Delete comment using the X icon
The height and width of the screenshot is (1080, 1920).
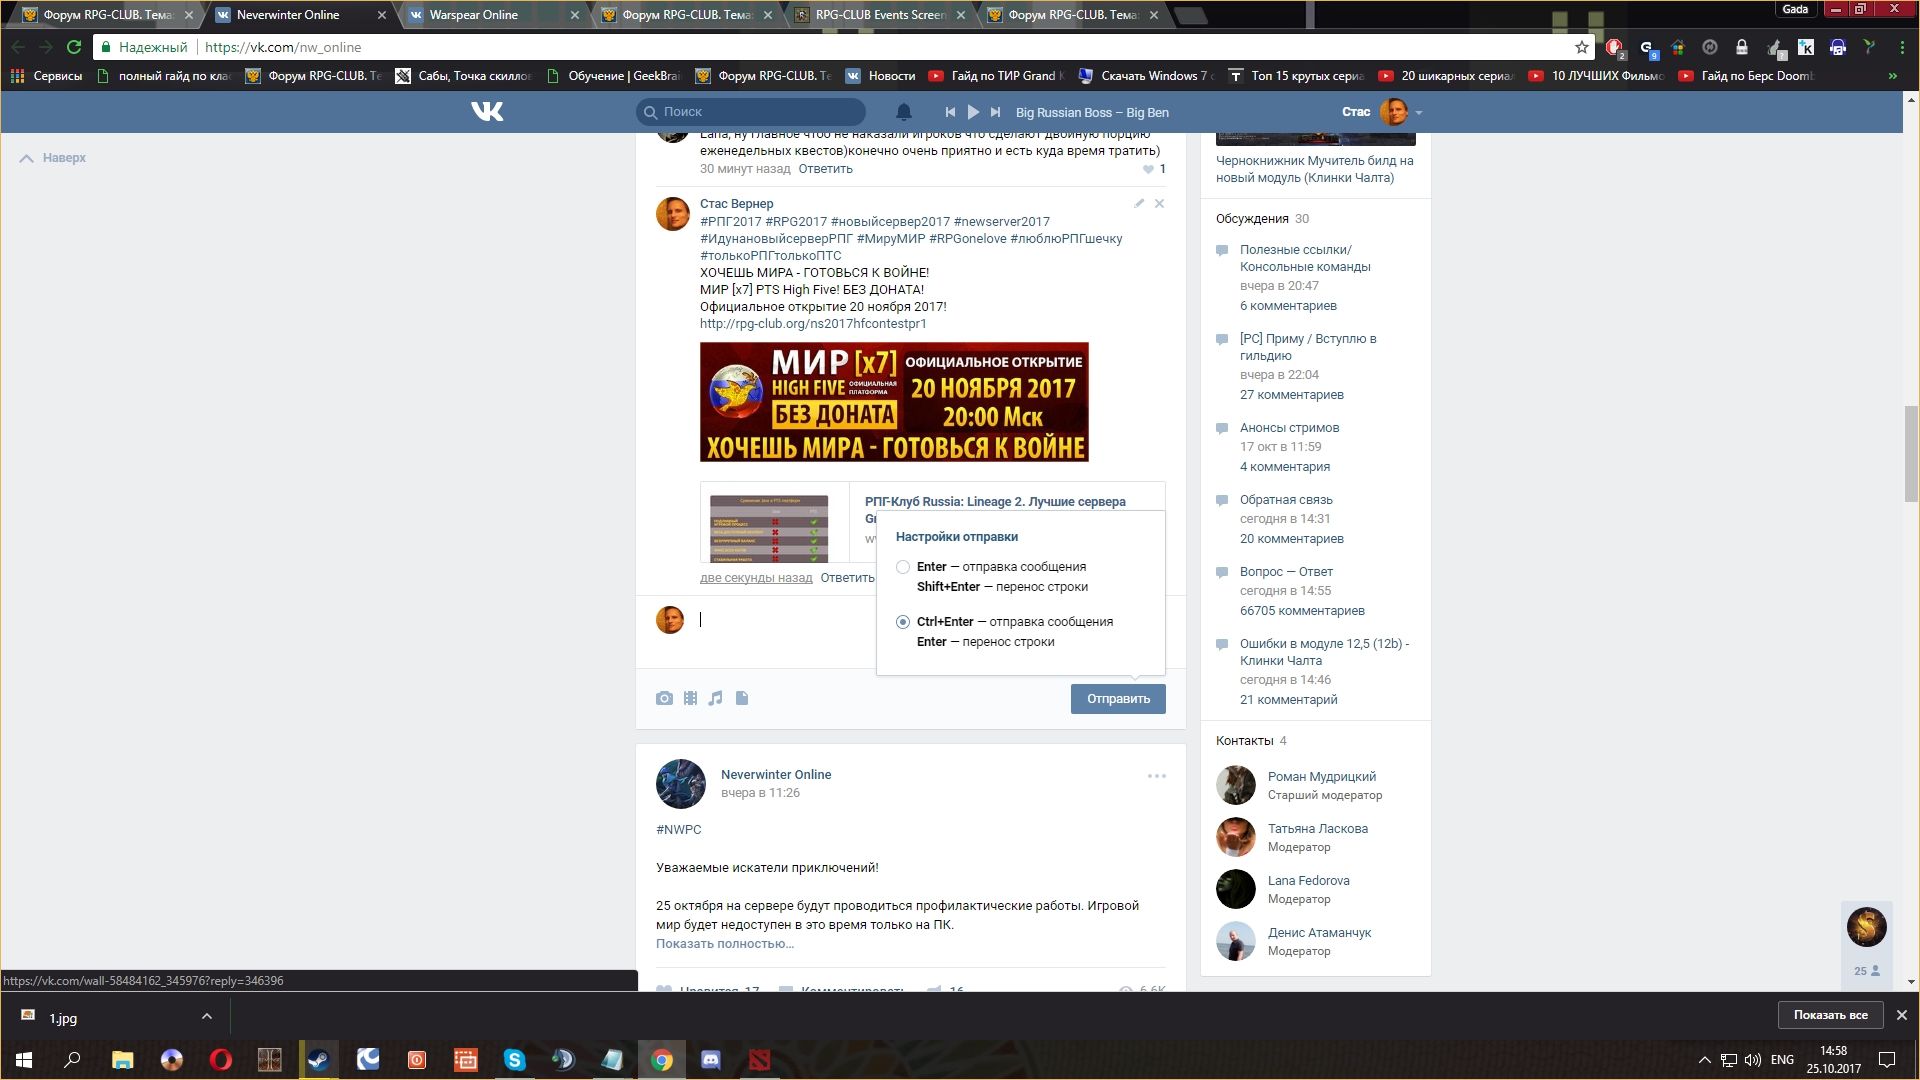[1159, 203]
